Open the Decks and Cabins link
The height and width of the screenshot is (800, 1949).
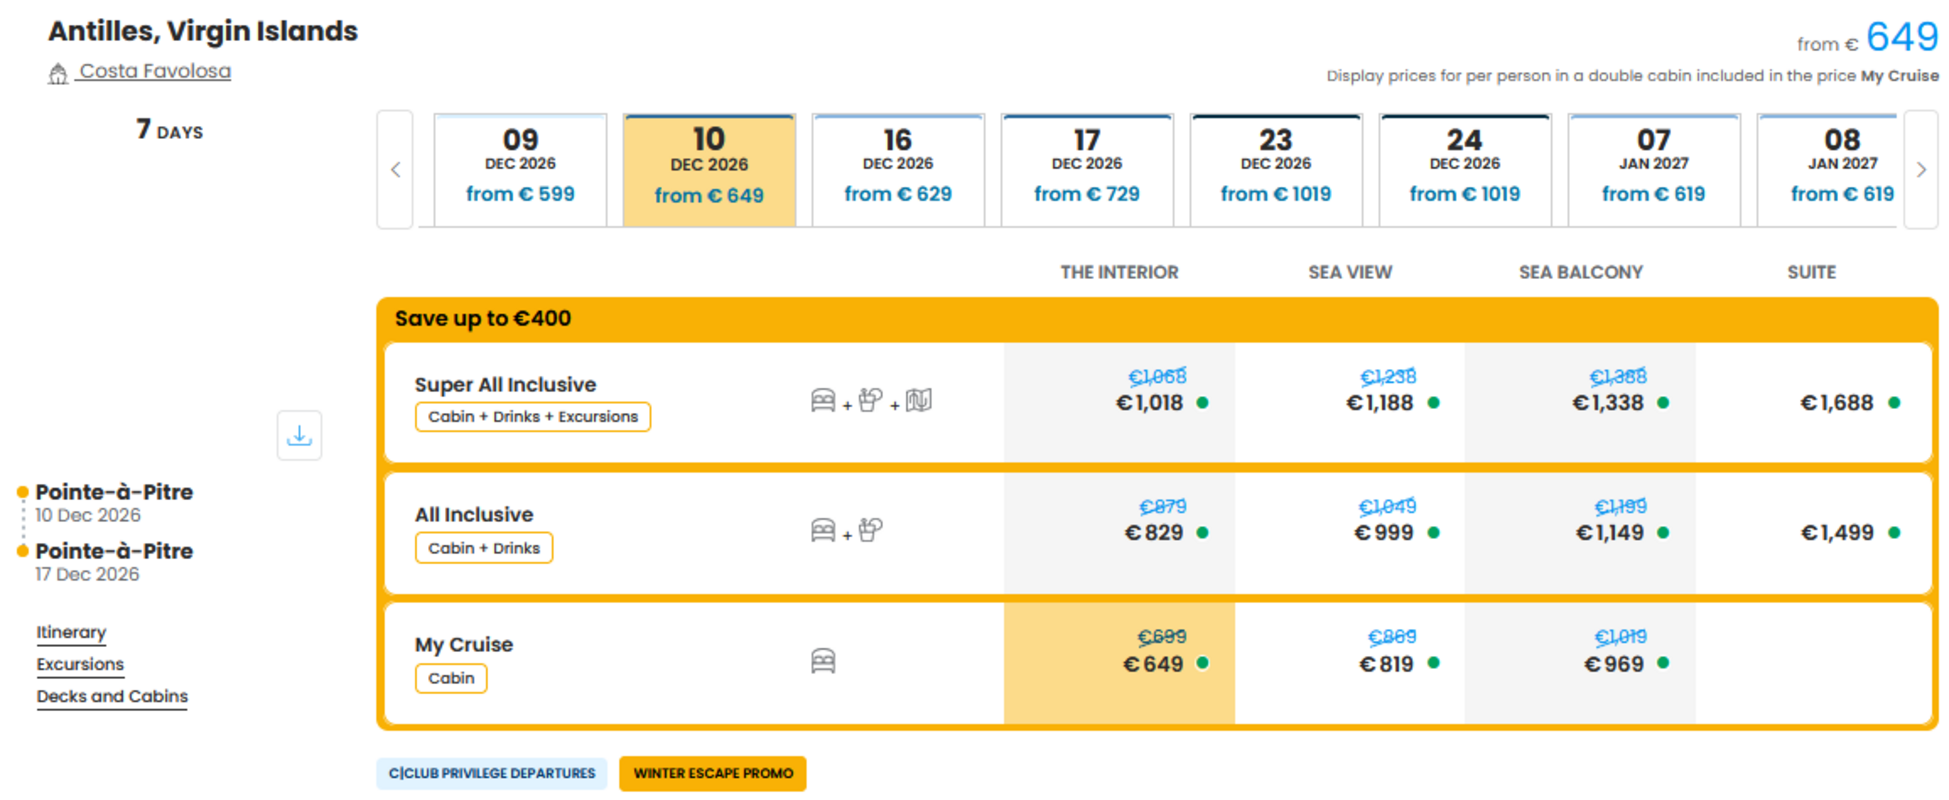tap(112, 696)
